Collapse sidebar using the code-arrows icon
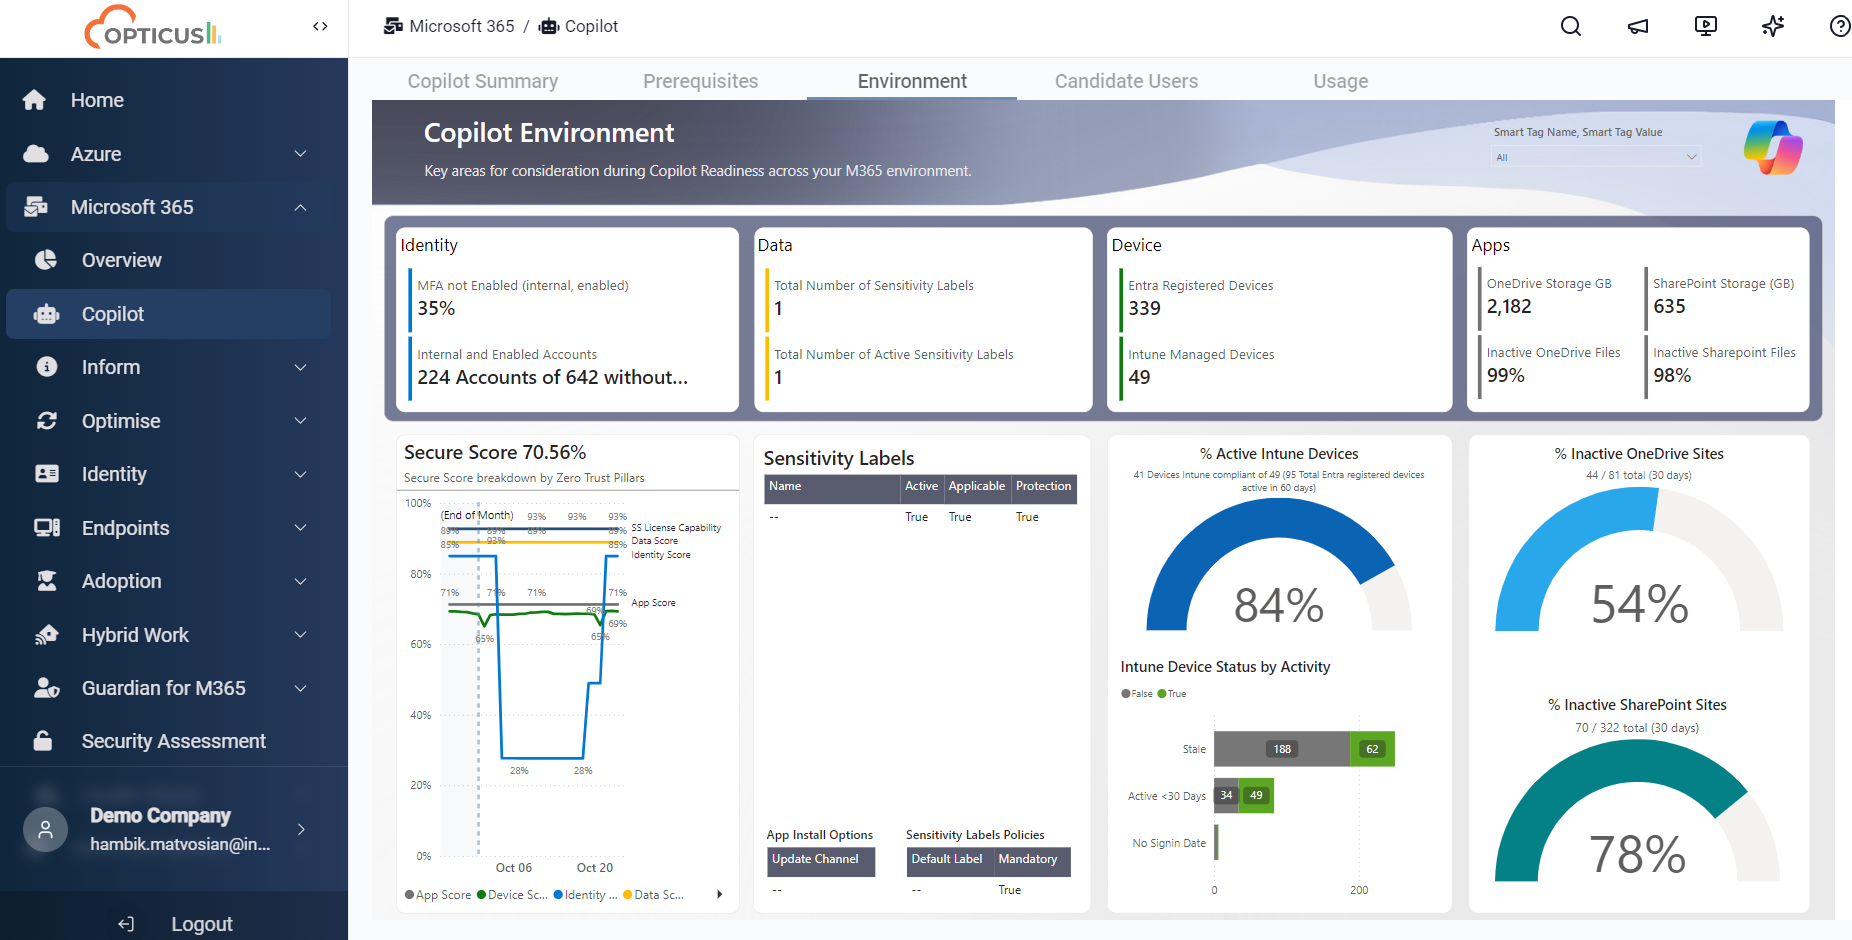Viewport: 1852px width, 940px height. point(320,27)
